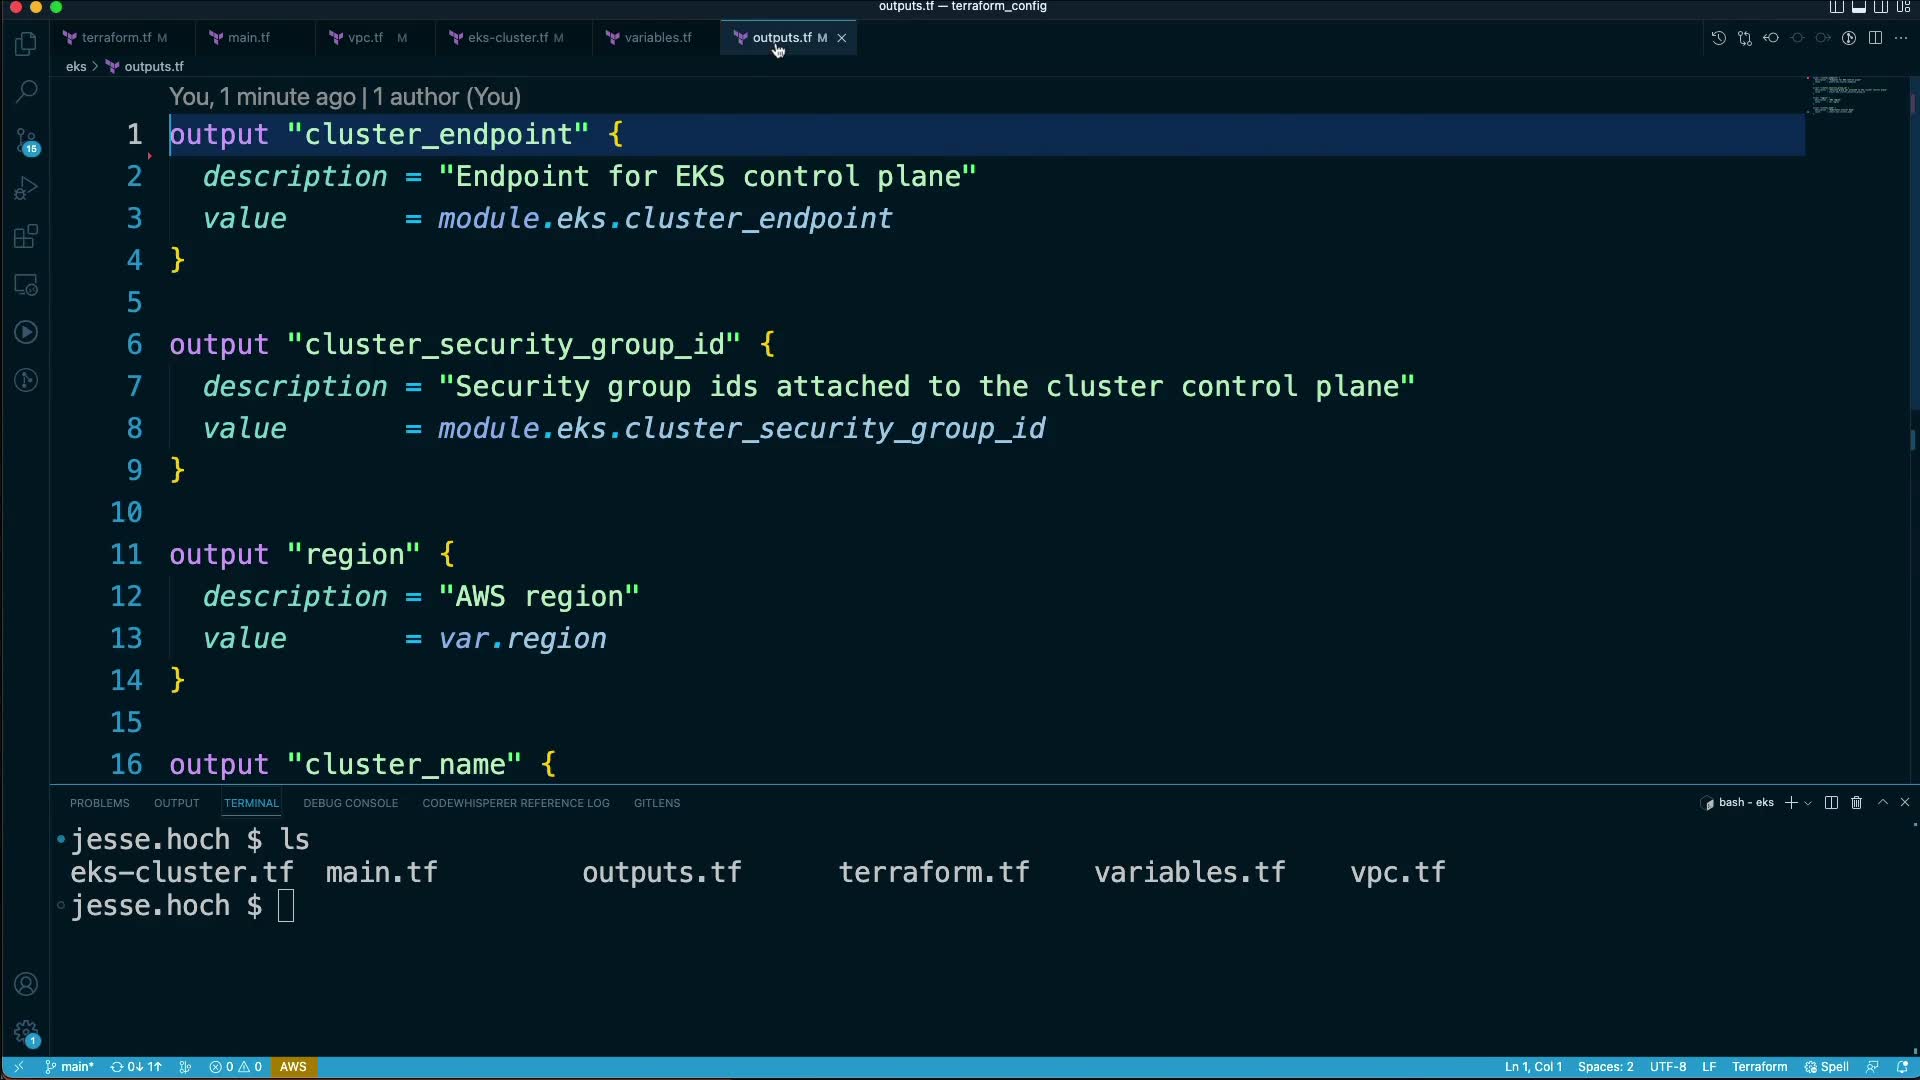Toggle the bottom panel layout button
This screenshot has width=1920, height=1080.
coord(1859,7)
